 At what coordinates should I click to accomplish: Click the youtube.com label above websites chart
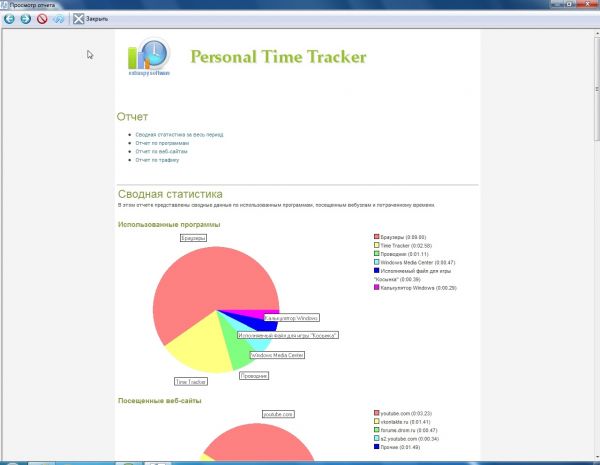[278, 414]
